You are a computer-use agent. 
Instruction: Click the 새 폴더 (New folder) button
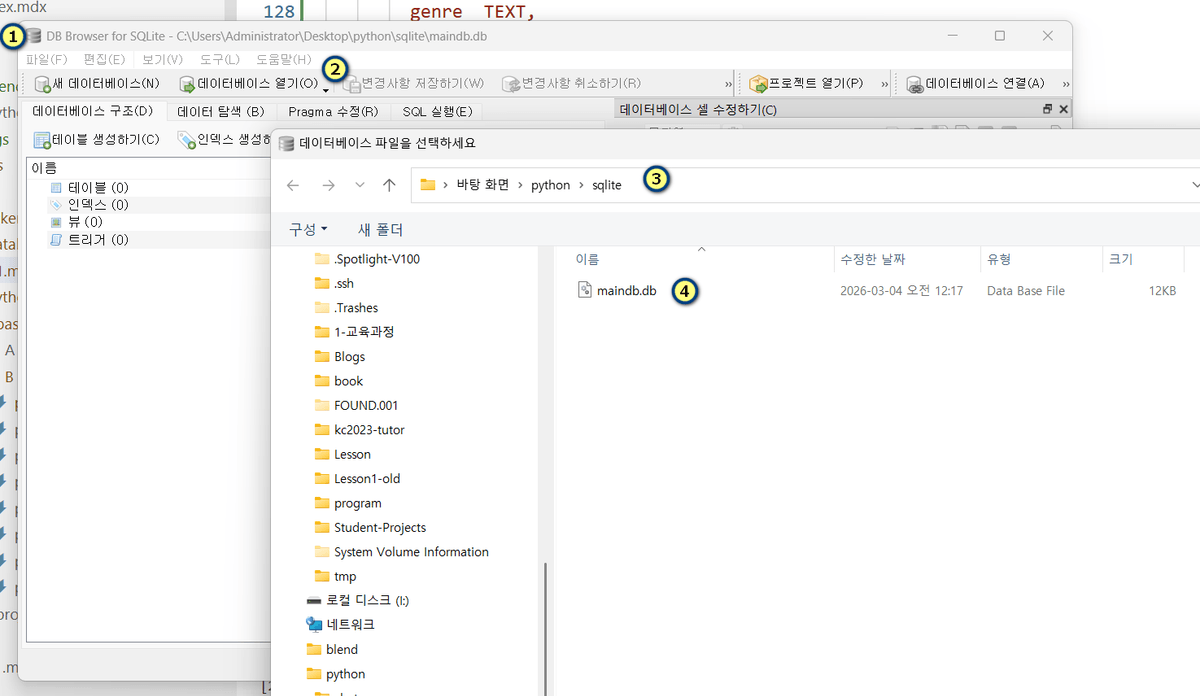[380, 230]
